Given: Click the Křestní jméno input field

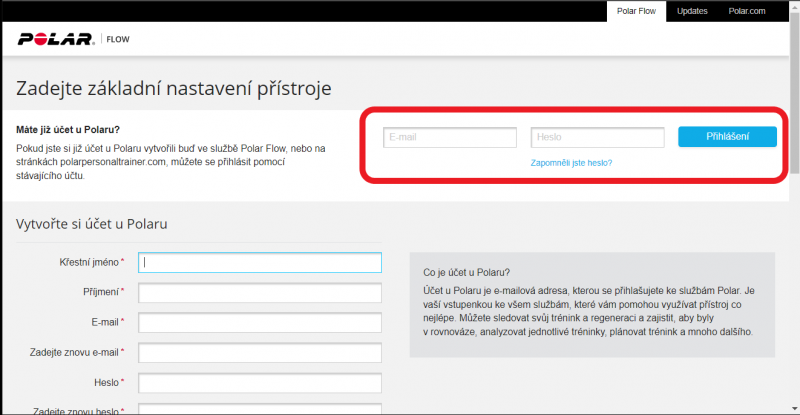Looking at the screenshot, I should point(260,262).
